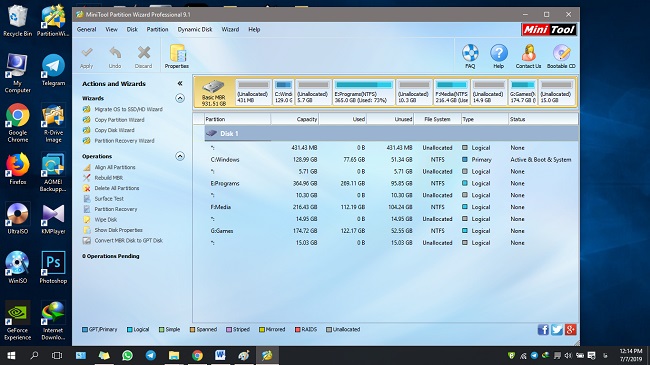Open Telegram desktop icon
Viewport: 650px width, 365px height.
pos(53,70)
